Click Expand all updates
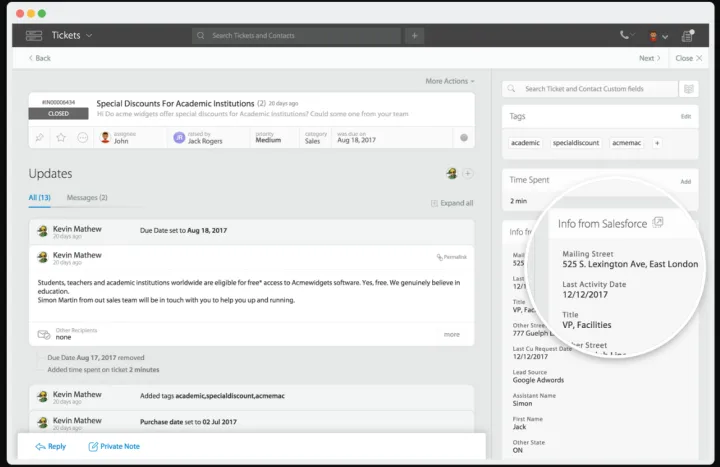The height and width of the screenshot is (467, 720). pos(452,203)
